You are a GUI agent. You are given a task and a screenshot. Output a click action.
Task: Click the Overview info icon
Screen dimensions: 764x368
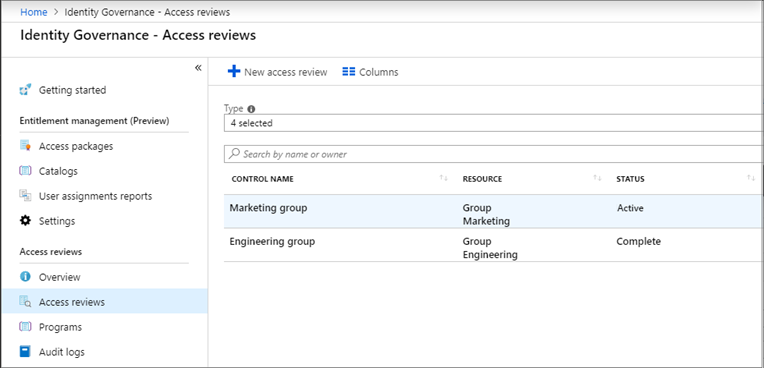25,277
